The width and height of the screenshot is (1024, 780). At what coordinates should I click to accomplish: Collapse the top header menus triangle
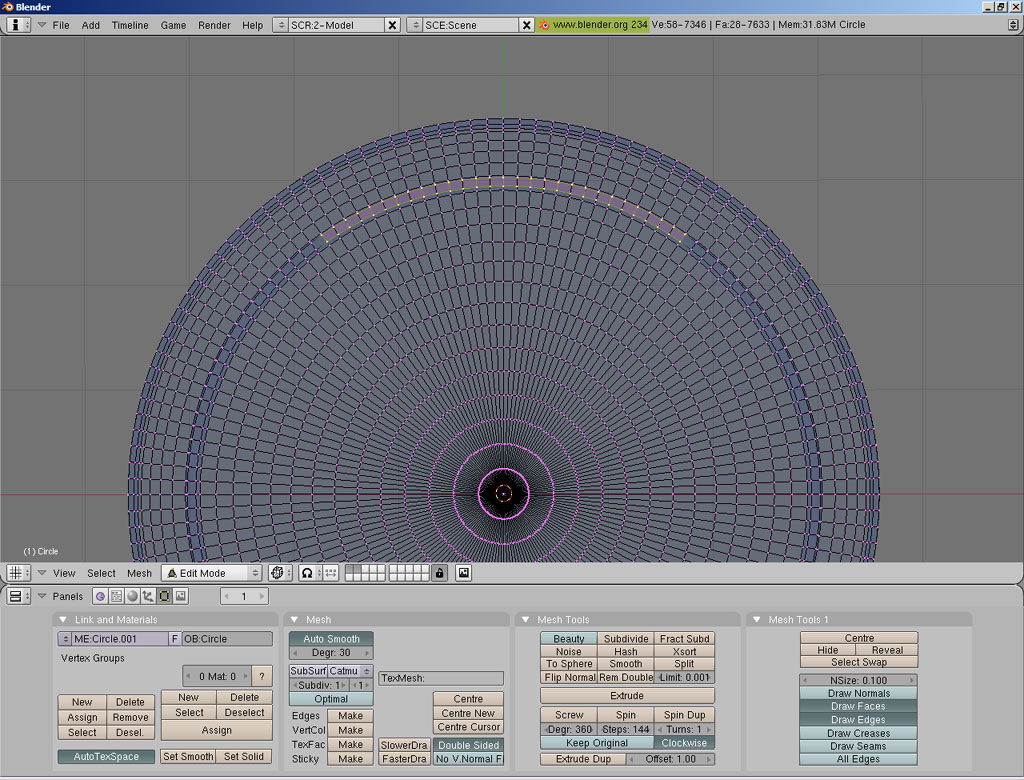click(42, 25)
